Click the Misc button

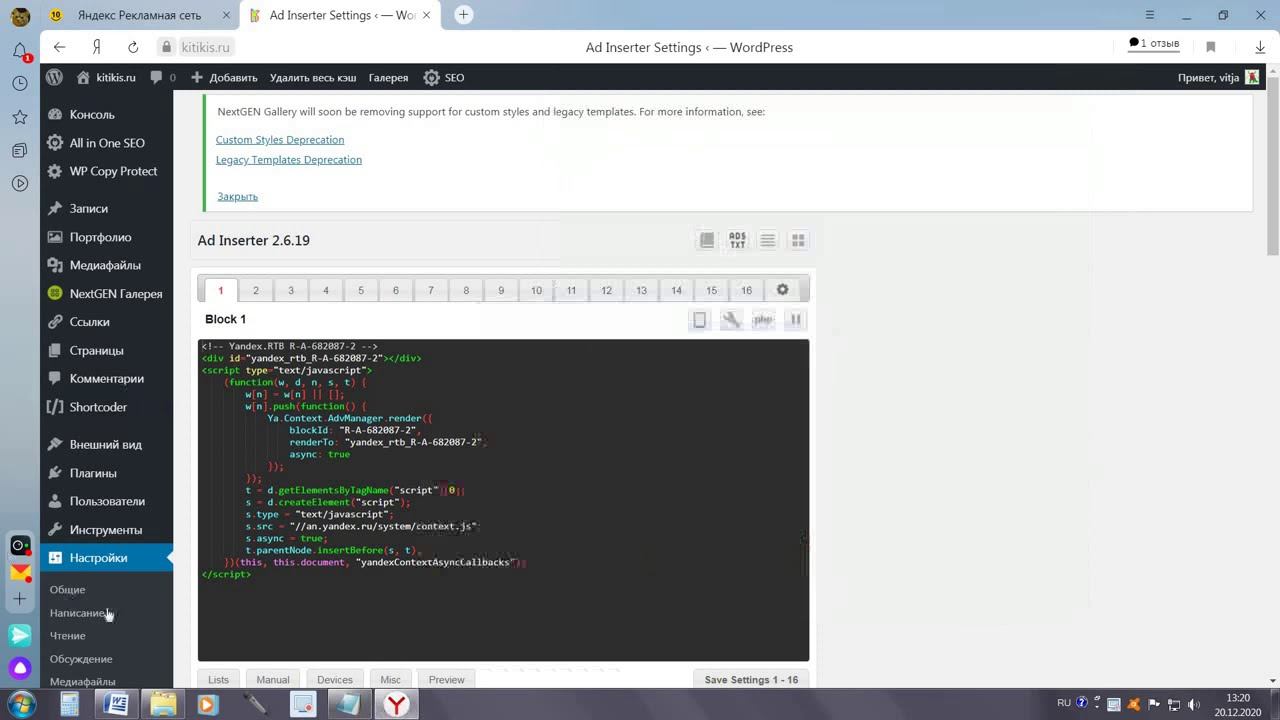(x=390, y=680)
